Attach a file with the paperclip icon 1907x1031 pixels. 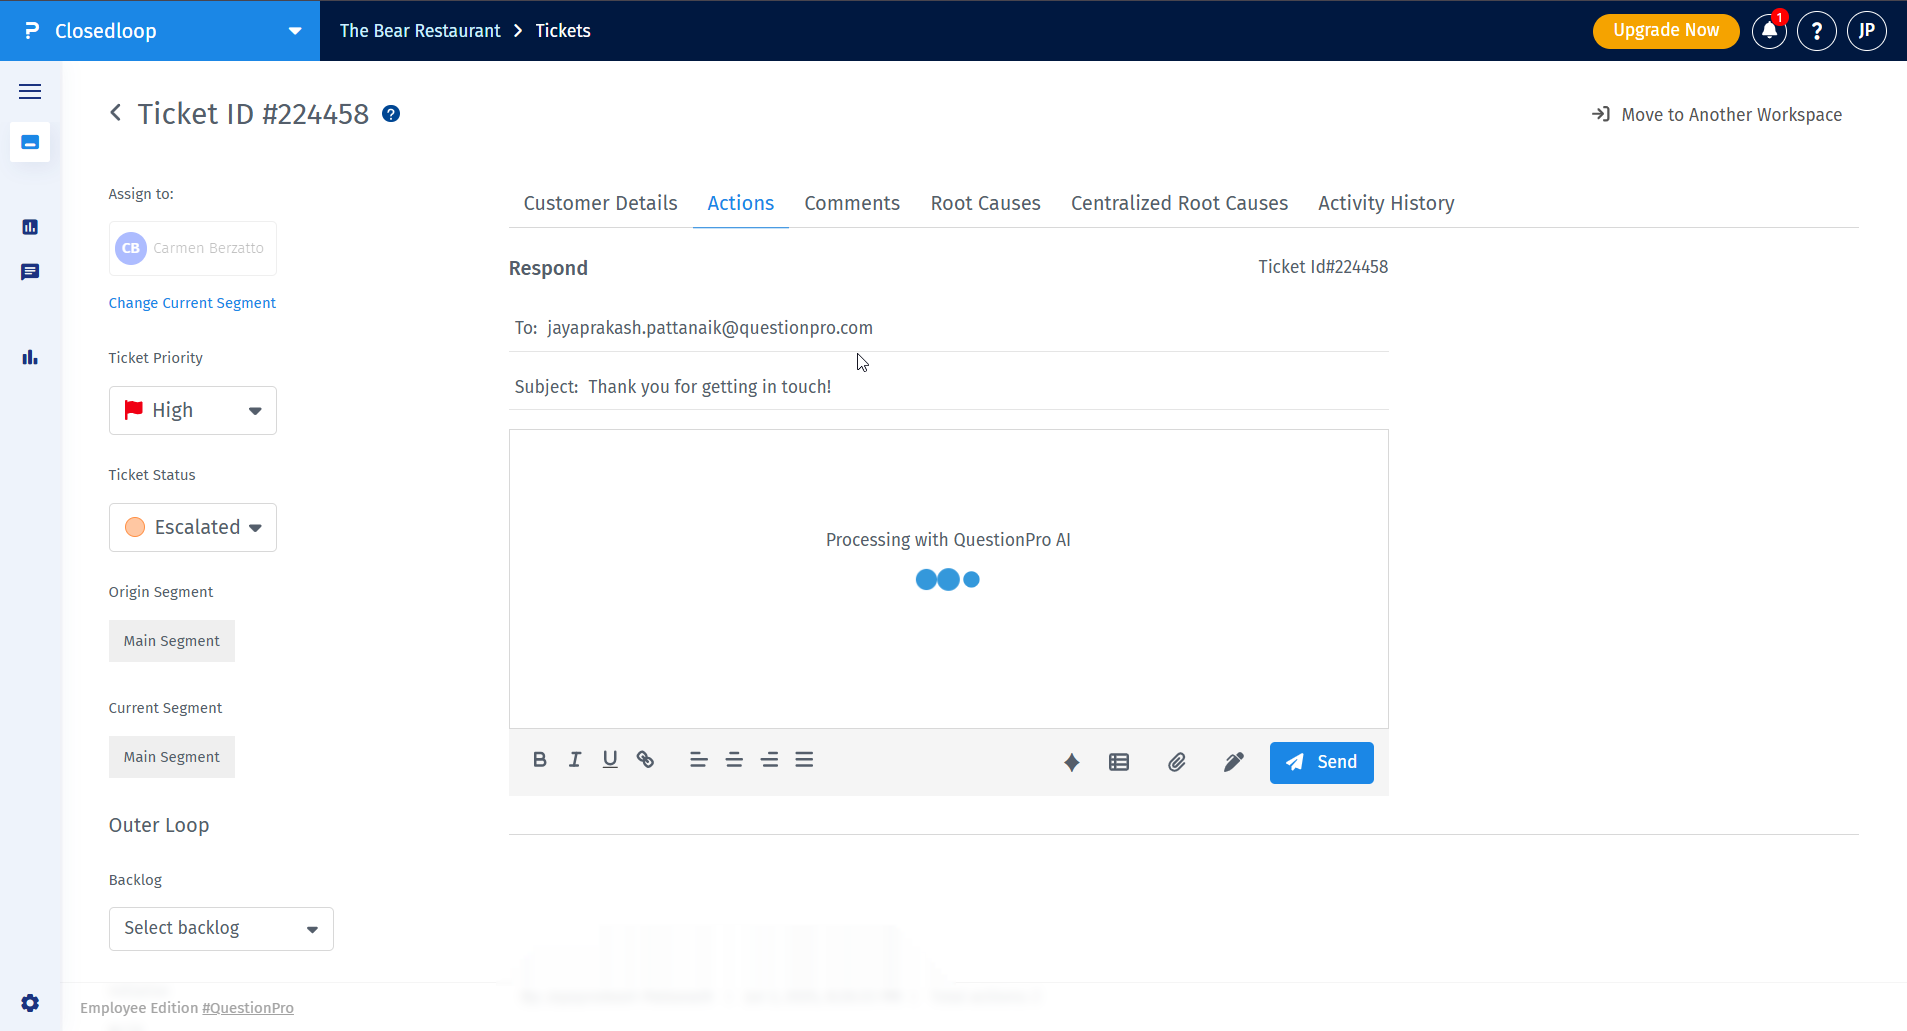click(1176, 762)
